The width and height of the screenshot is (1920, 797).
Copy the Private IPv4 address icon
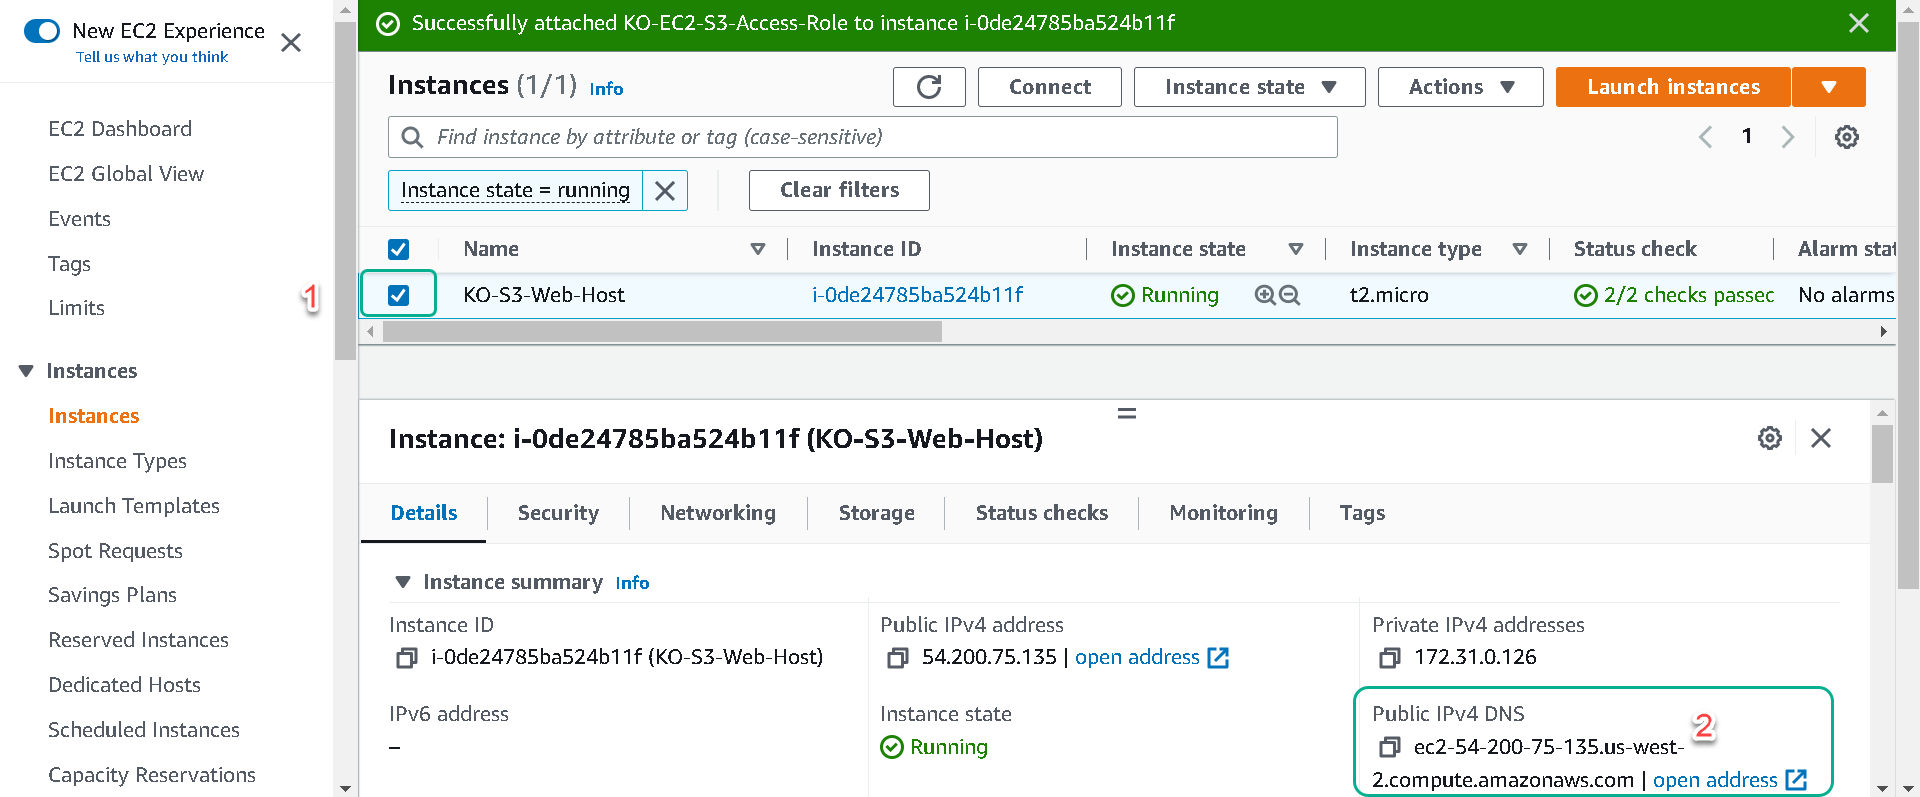tap(1389, 657)
